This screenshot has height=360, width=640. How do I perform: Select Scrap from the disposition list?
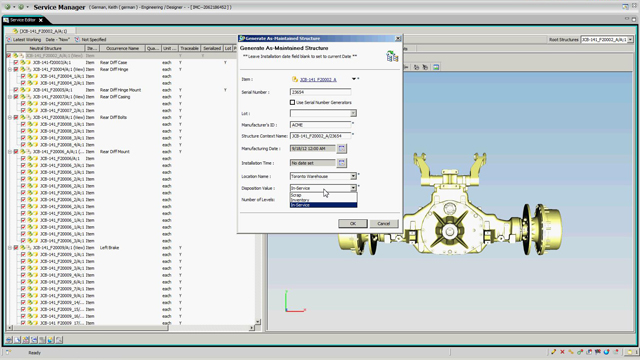point(323,195)
